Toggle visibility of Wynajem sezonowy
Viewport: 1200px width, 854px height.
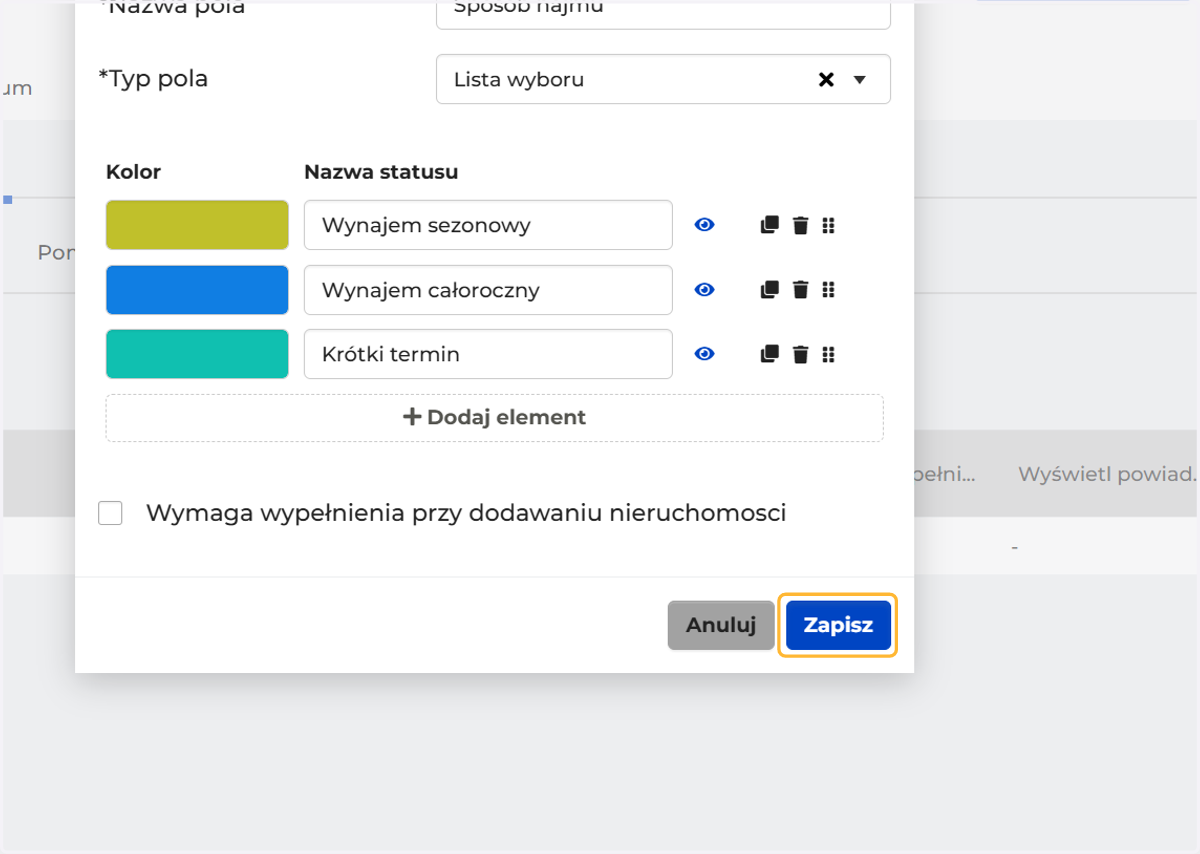(x=705, y=225)
